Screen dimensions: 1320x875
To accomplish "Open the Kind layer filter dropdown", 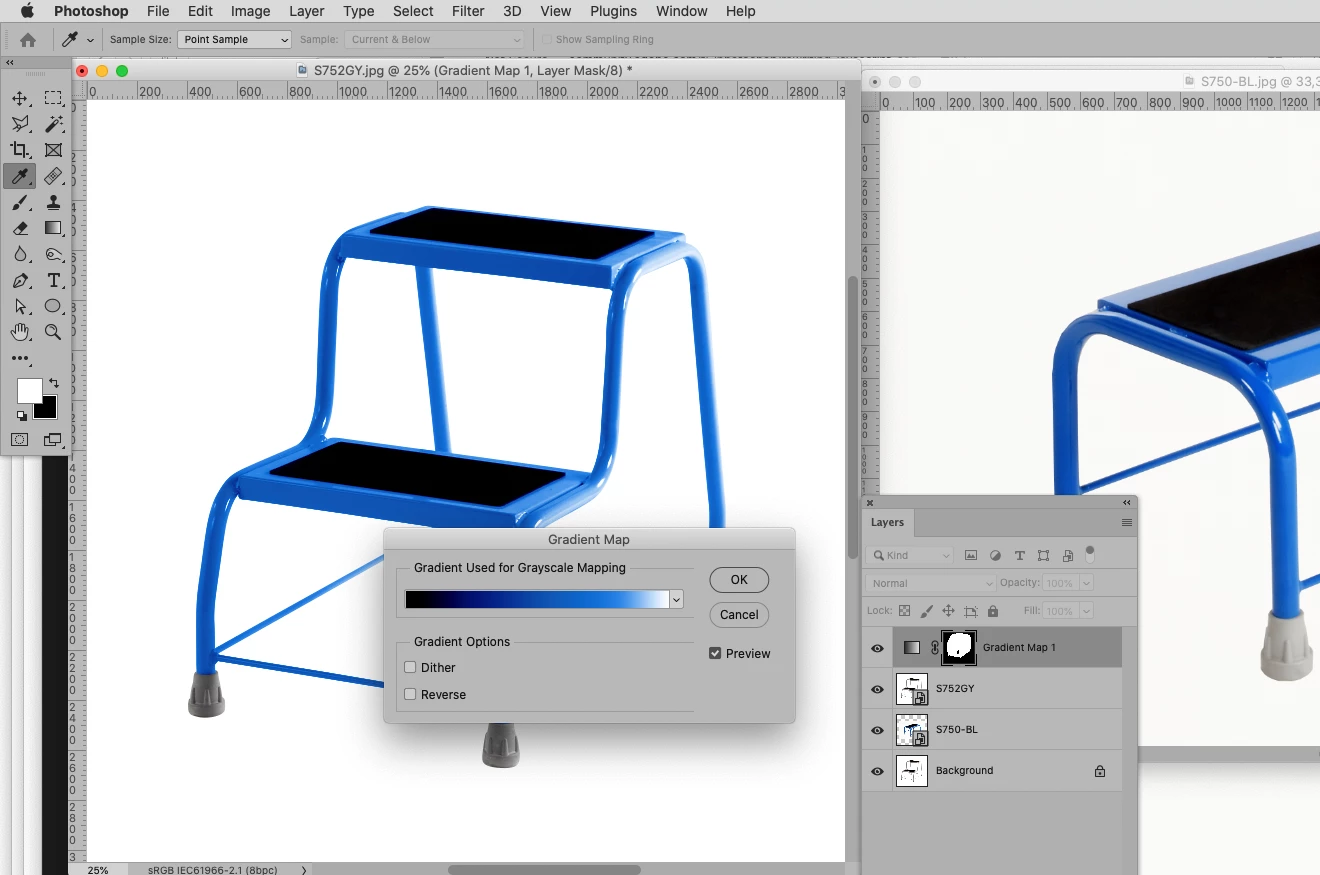I will point(911,556).
